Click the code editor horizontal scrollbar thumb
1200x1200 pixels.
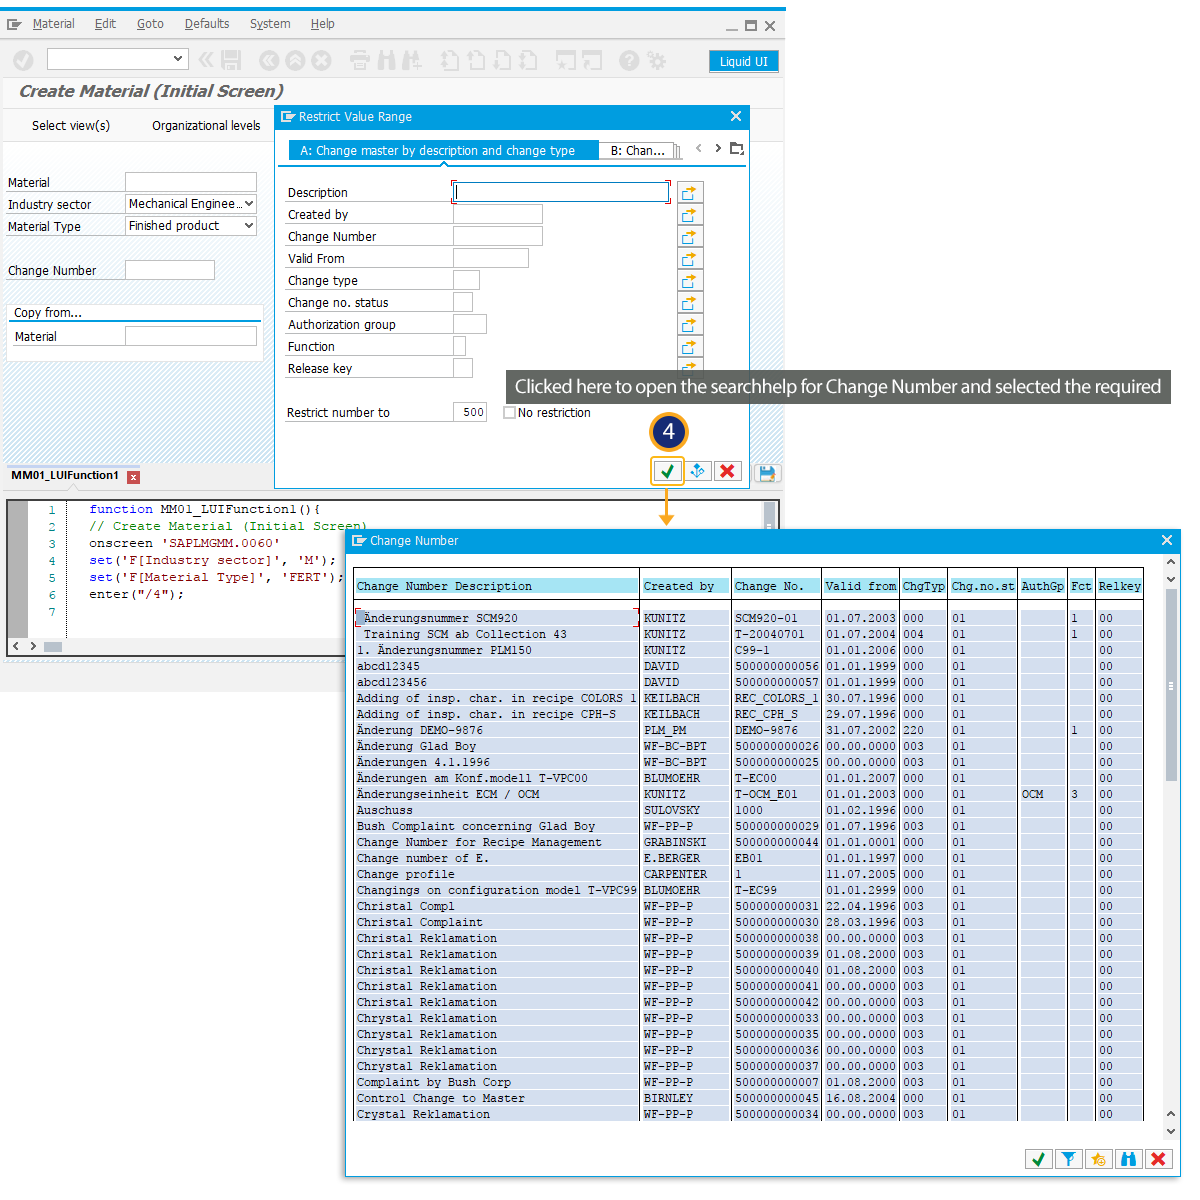(x=53, y=647)
